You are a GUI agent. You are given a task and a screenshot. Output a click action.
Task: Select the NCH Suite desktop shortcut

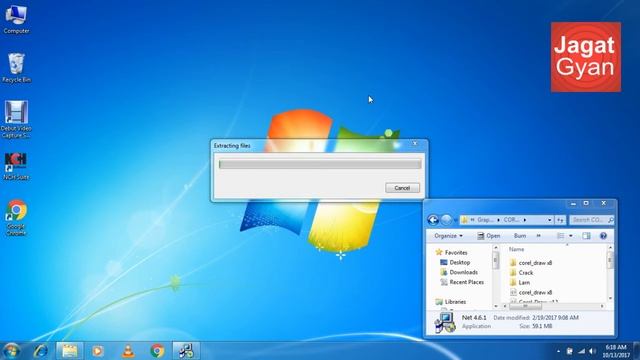pyautogui.click(x=16, y=166)
